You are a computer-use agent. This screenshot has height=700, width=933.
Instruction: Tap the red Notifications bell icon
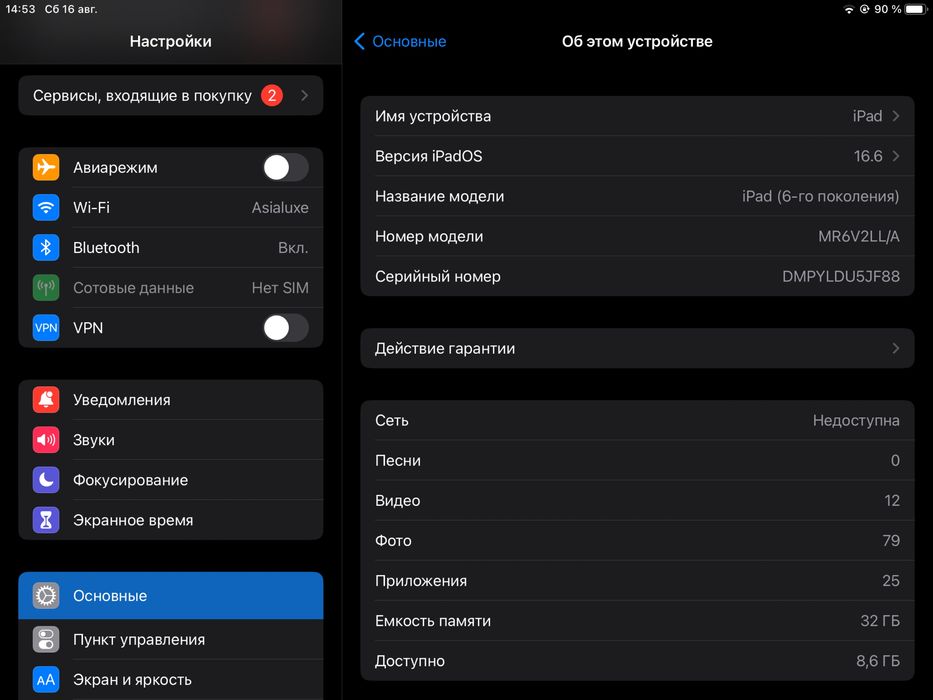[46, 399]
